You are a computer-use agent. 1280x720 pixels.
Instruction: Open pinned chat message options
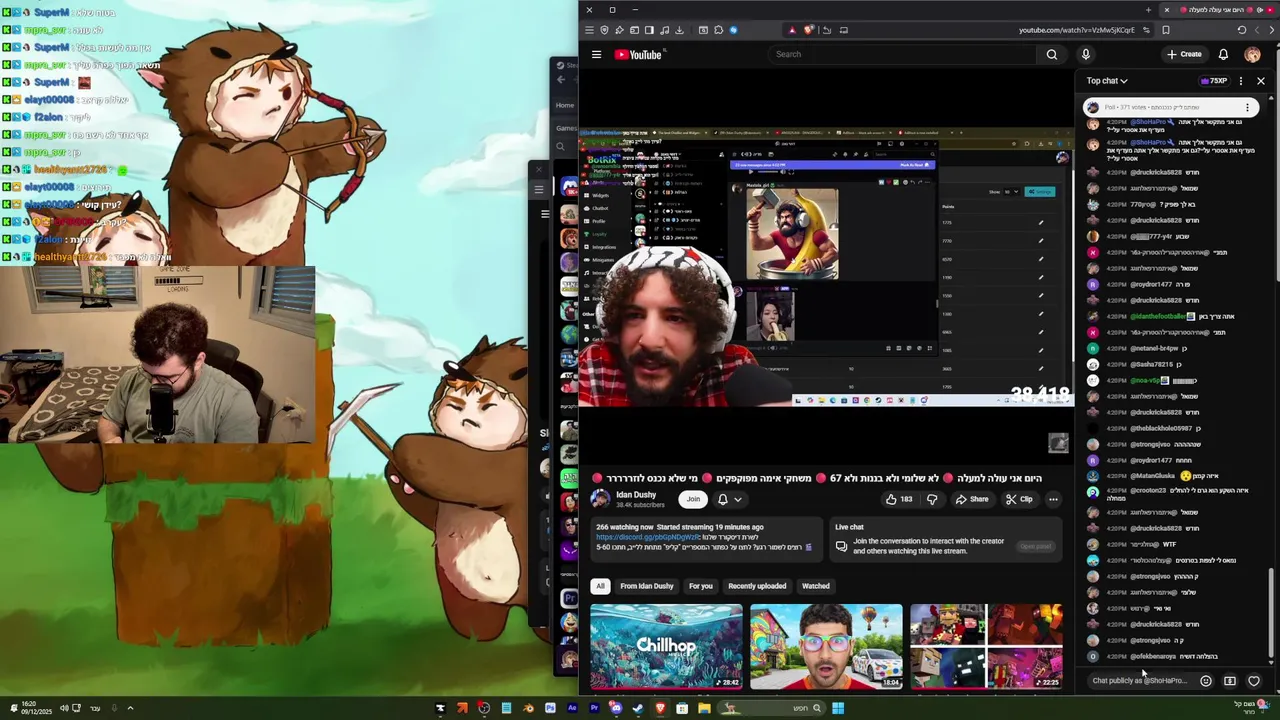tap(1247, 107)
